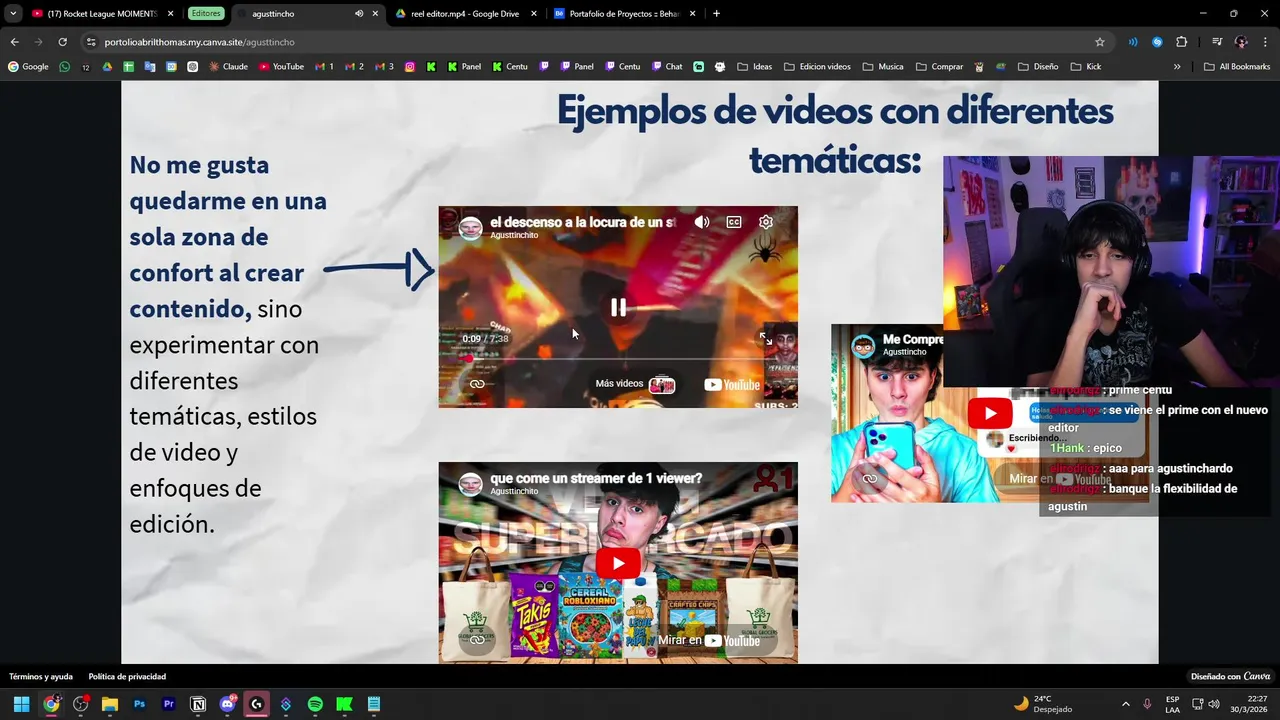Open Photoshop from the taskbar
The width and height of the screenshot is (1280, 720).
[x=140, y=704]
